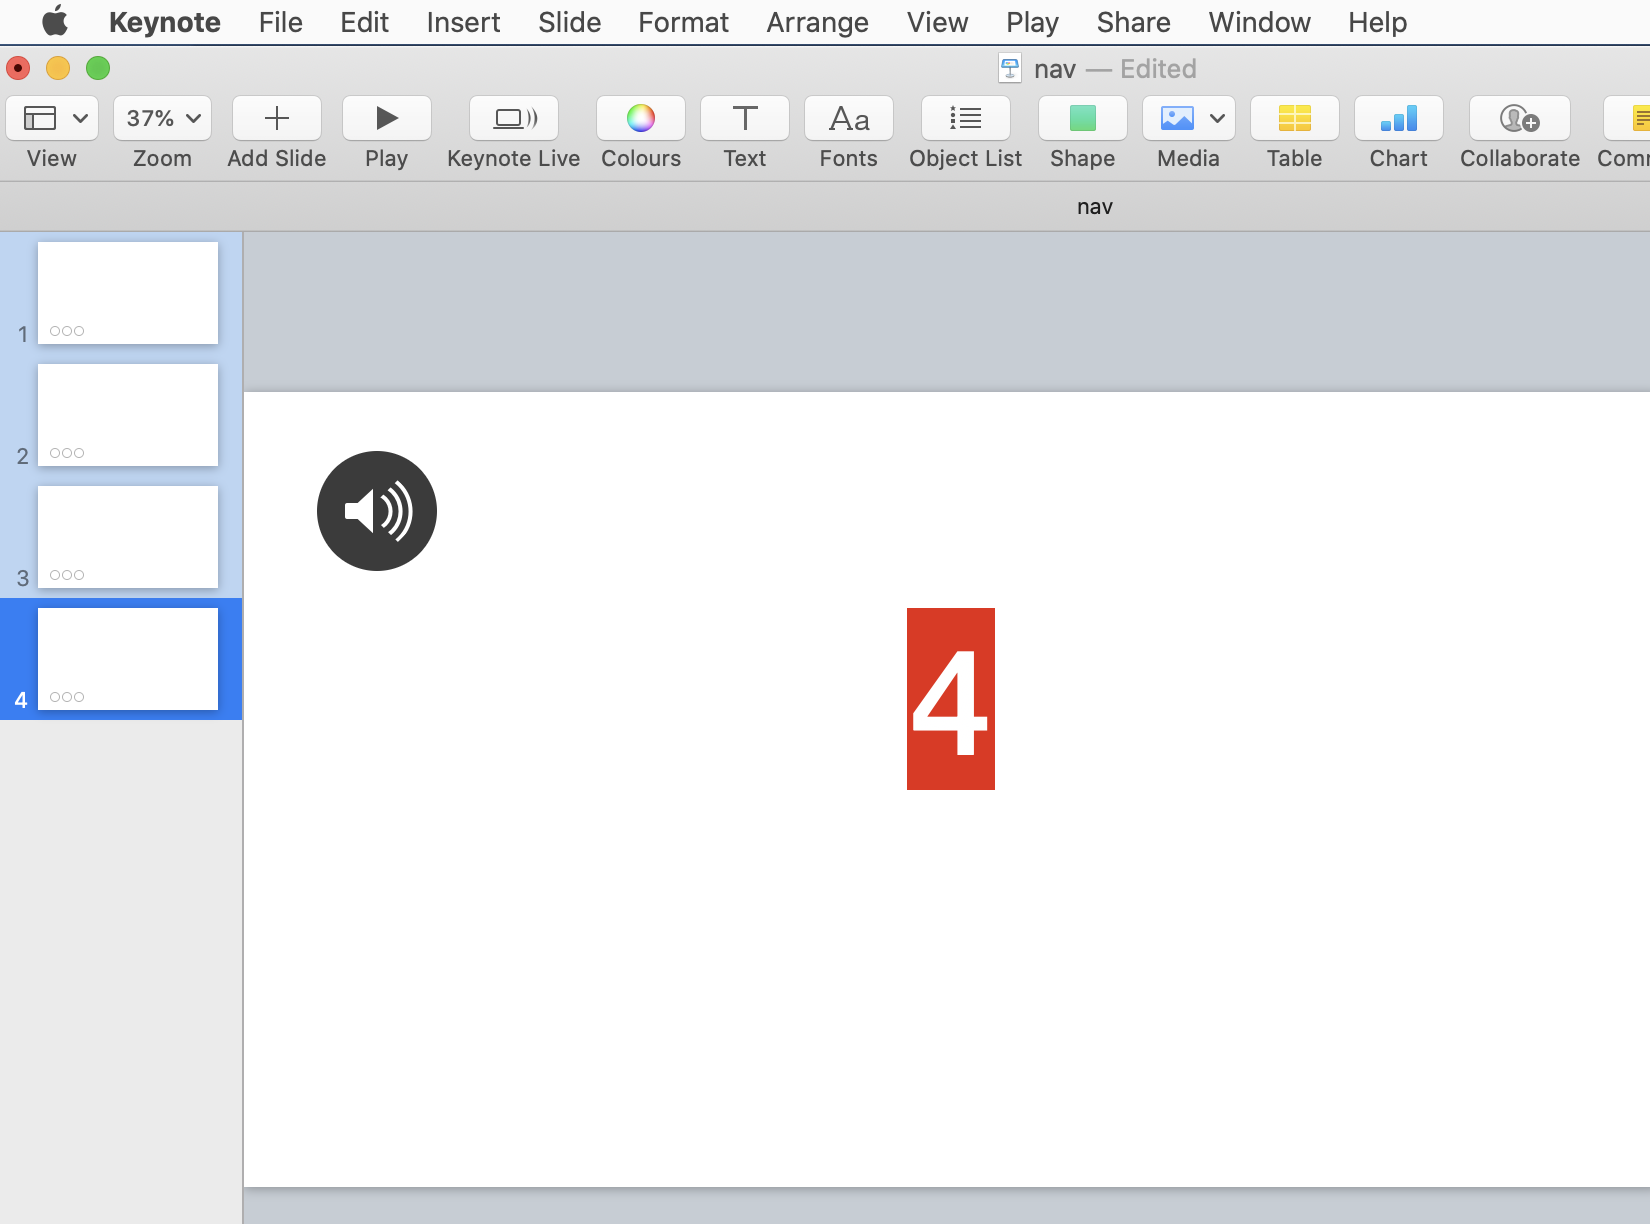Click the audio speaker object on the slide
Viewport: 1650px width, 1224px height.
pyautogui.click(x=377, y=511)
